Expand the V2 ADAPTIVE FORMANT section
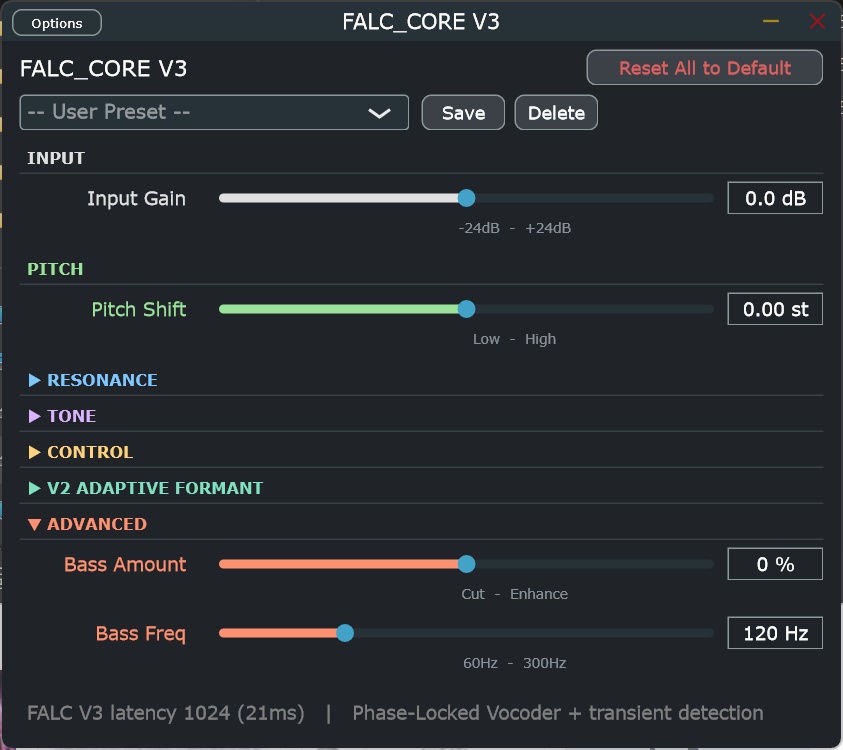 click(145, 488)
